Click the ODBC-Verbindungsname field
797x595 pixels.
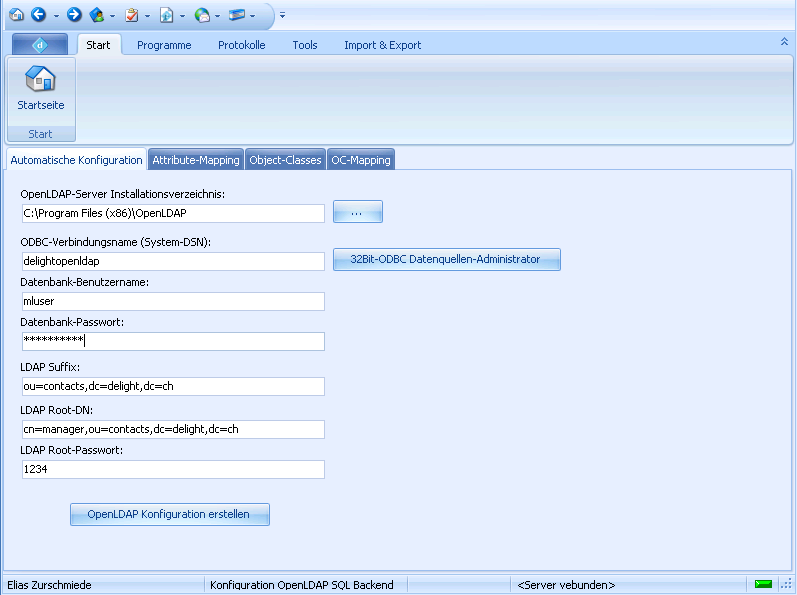[x=173, y=261]
